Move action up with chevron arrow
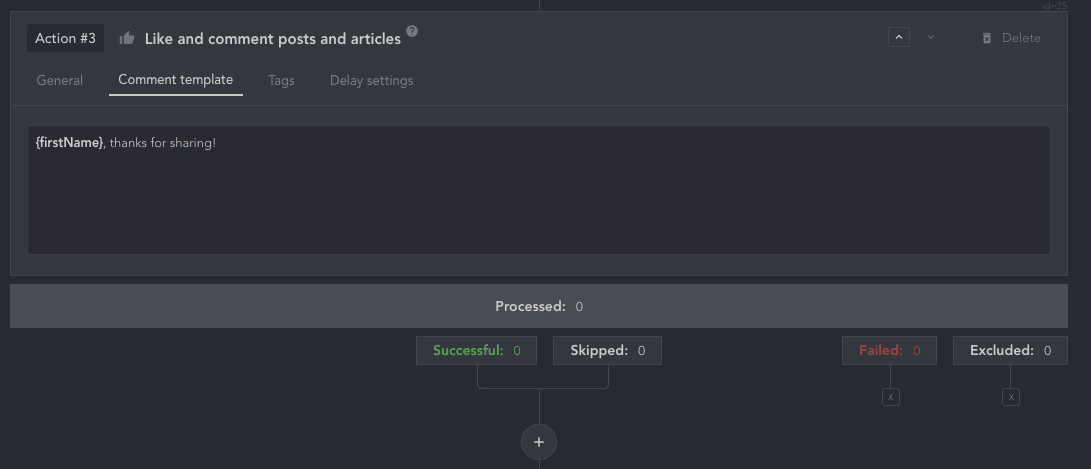1091x469 pixels. [x=898, y=37]
